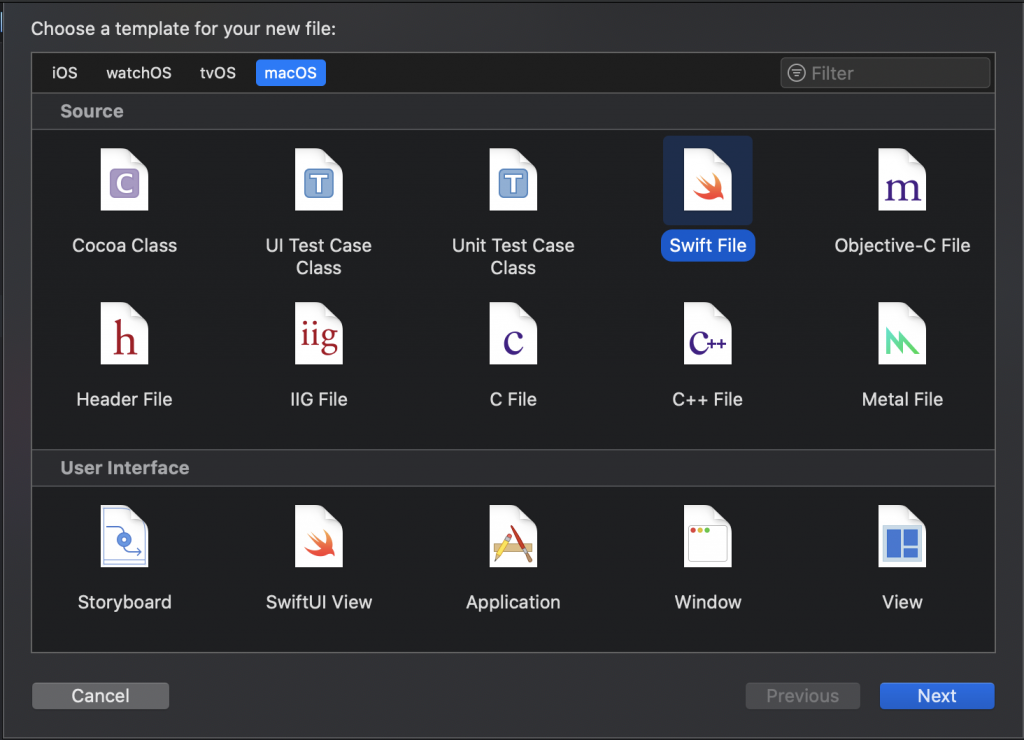
Task: Pick the IIG File template icon
Action: [x=319, y=333]
